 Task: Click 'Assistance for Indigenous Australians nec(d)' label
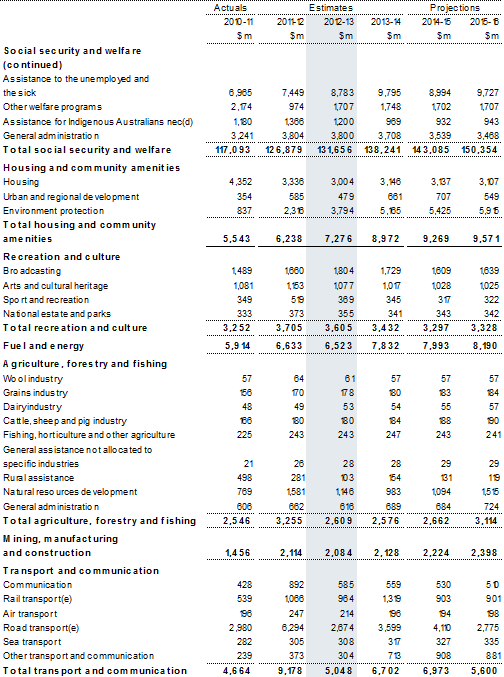98,122
